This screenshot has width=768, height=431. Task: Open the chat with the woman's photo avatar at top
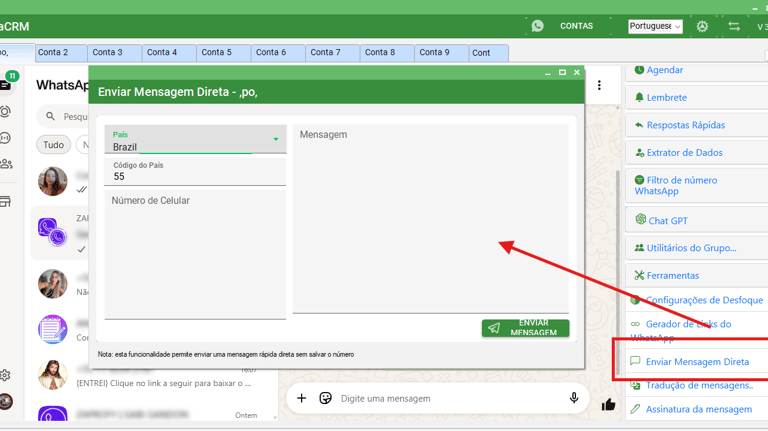point(53,181)
